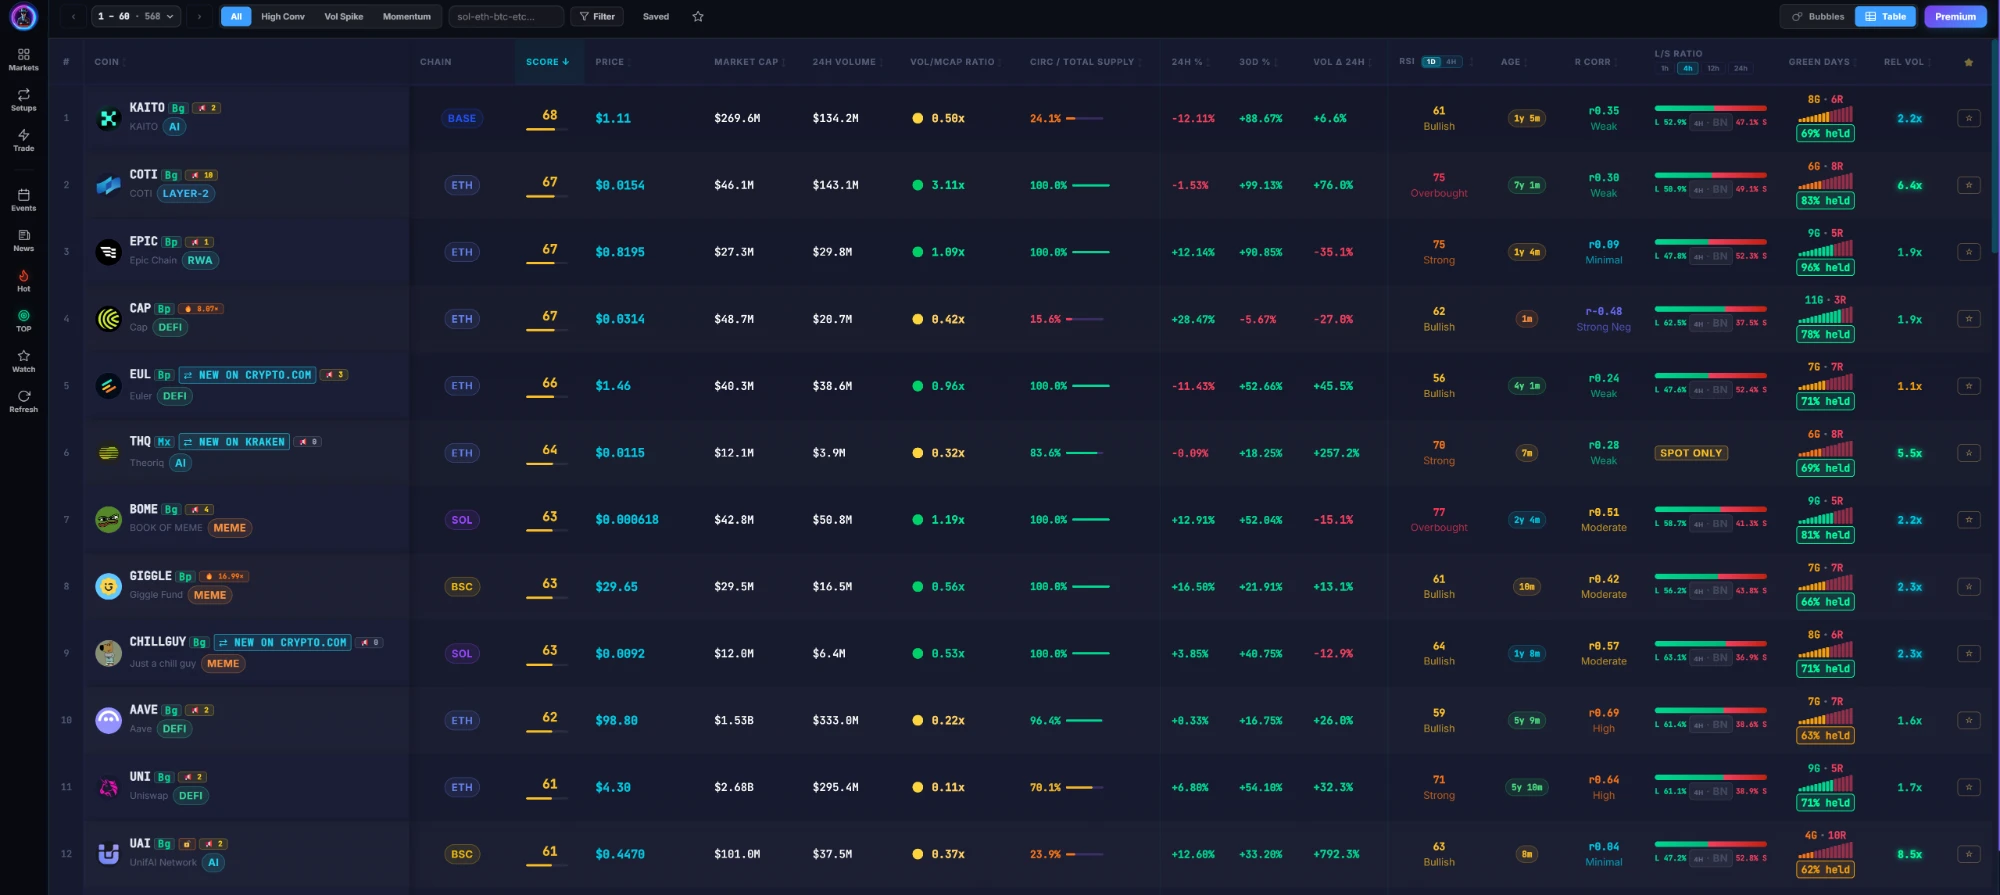
Task: Star EUL row as favorite
Action: 1968,386
